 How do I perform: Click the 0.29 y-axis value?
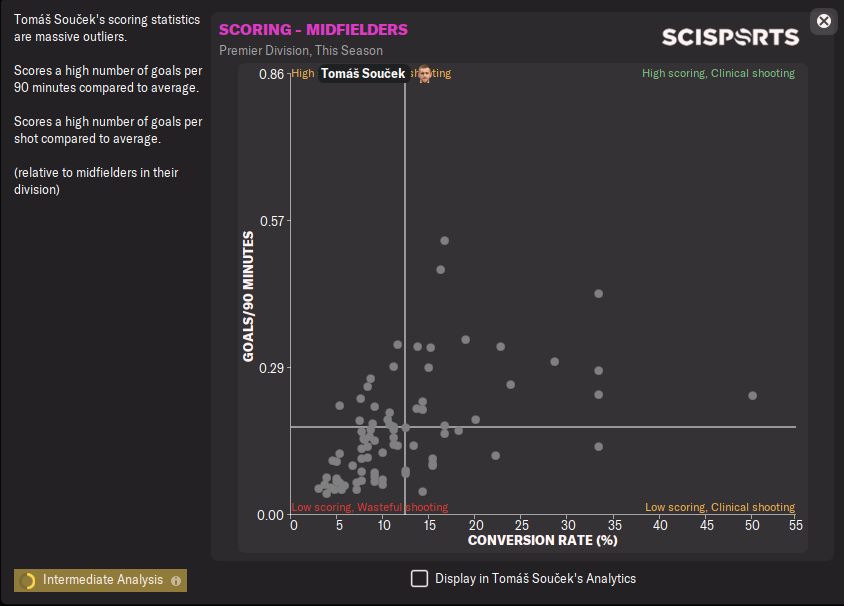coord(271,368)
